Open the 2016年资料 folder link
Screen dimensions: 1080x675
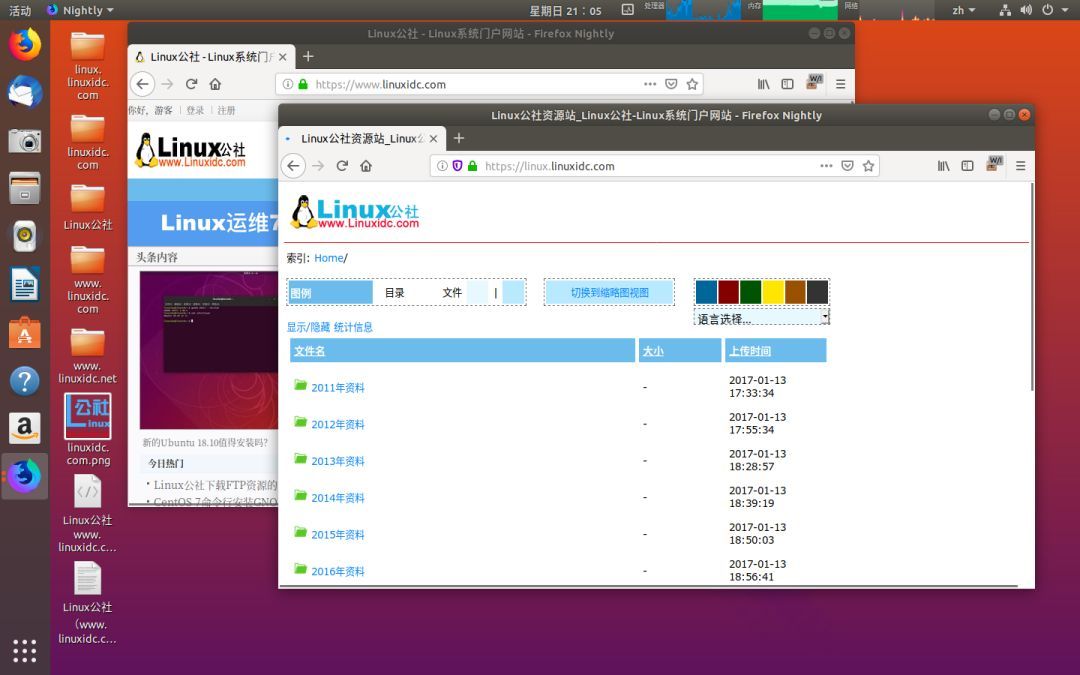pos(338,571)
